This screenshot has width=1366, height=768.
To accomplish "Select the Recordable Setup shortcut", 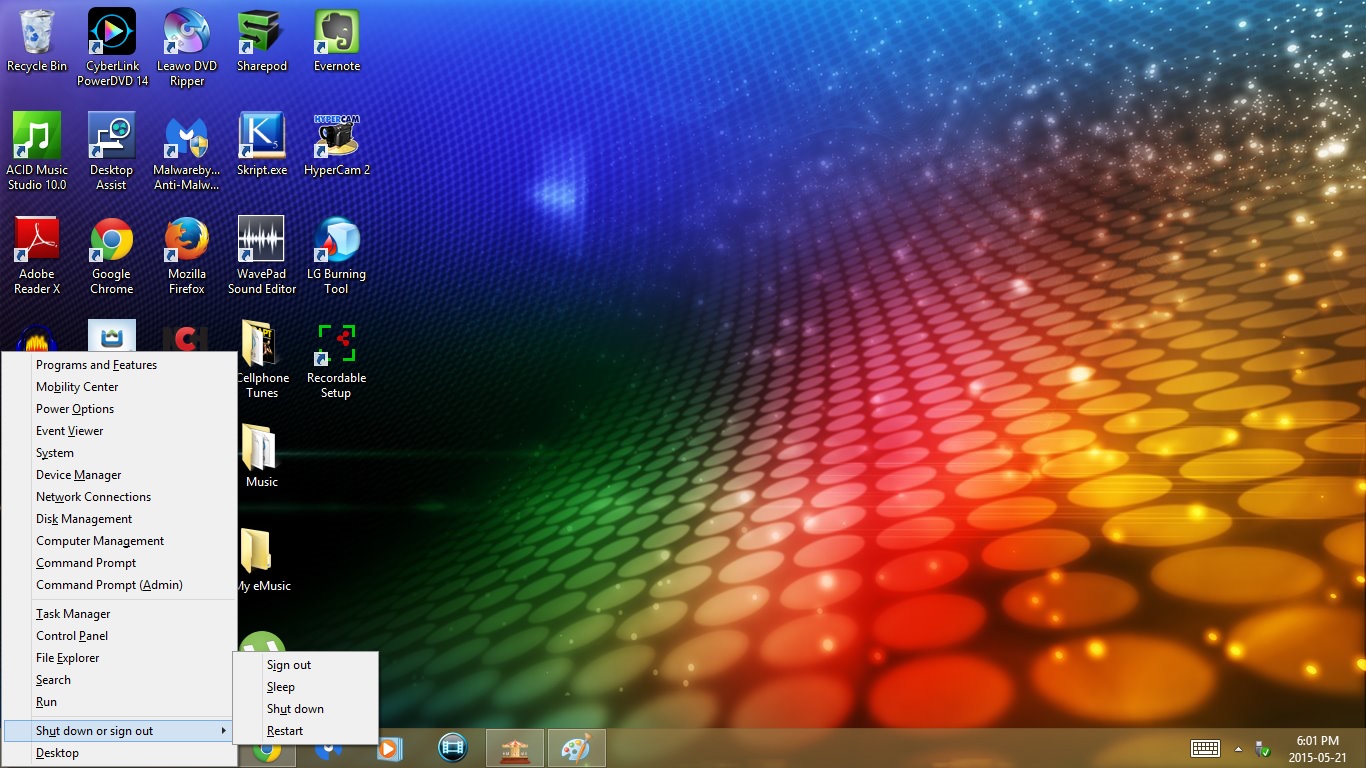I will click(x=337, y=360).
